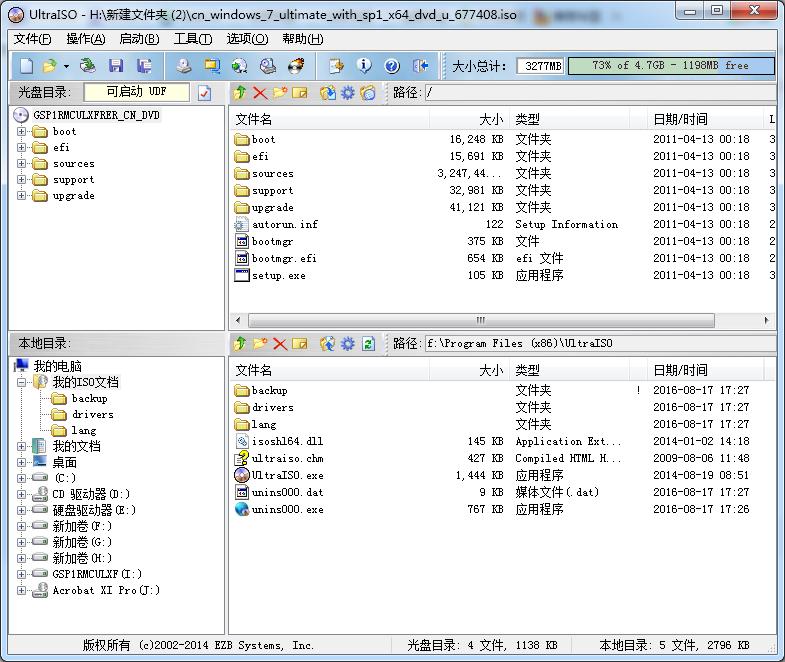The width and height of the screenshot is (785, 662).
Task: Click the exit door icon
Action: [420, 66]
